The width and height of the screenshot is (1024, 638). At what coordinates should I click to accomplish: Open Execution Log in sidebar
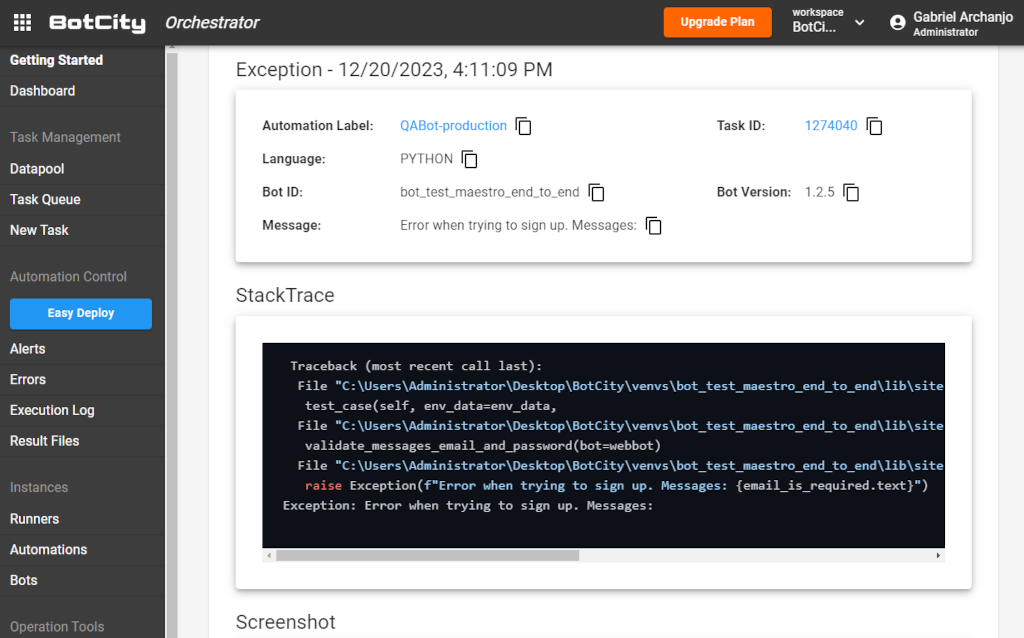(x=52, y=410)
